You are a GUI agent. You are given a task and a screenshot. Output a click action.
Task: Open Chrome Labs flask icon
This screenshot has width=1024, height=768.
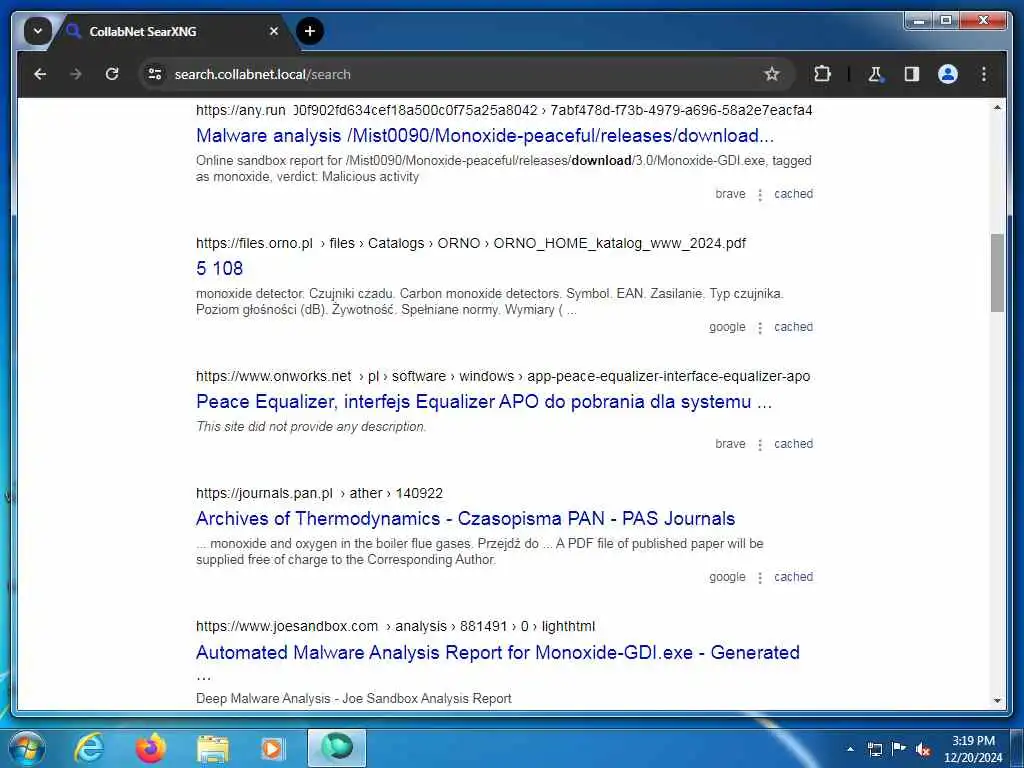click(x=876, y=74)
